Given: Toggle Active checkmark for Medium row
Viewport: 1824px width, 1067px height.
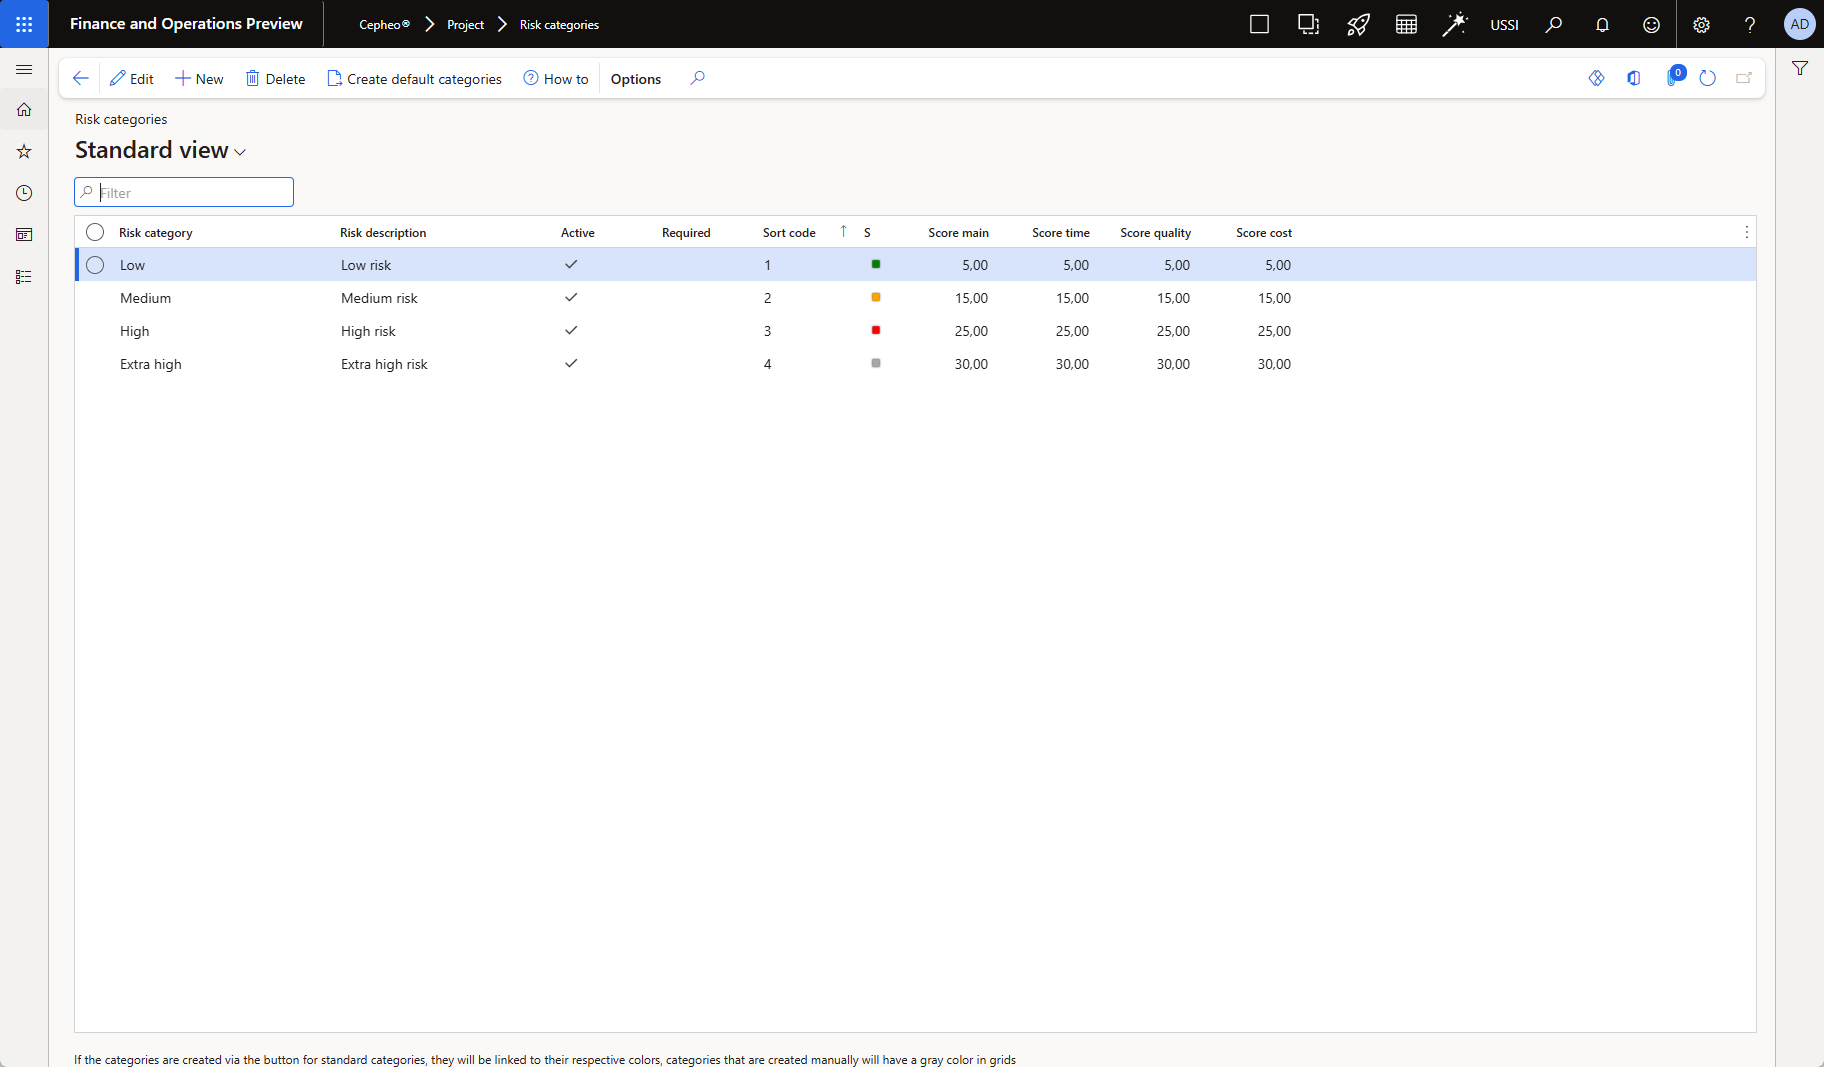Looking at the screenshot, I should pyautogui.click(x=571, y=298).
